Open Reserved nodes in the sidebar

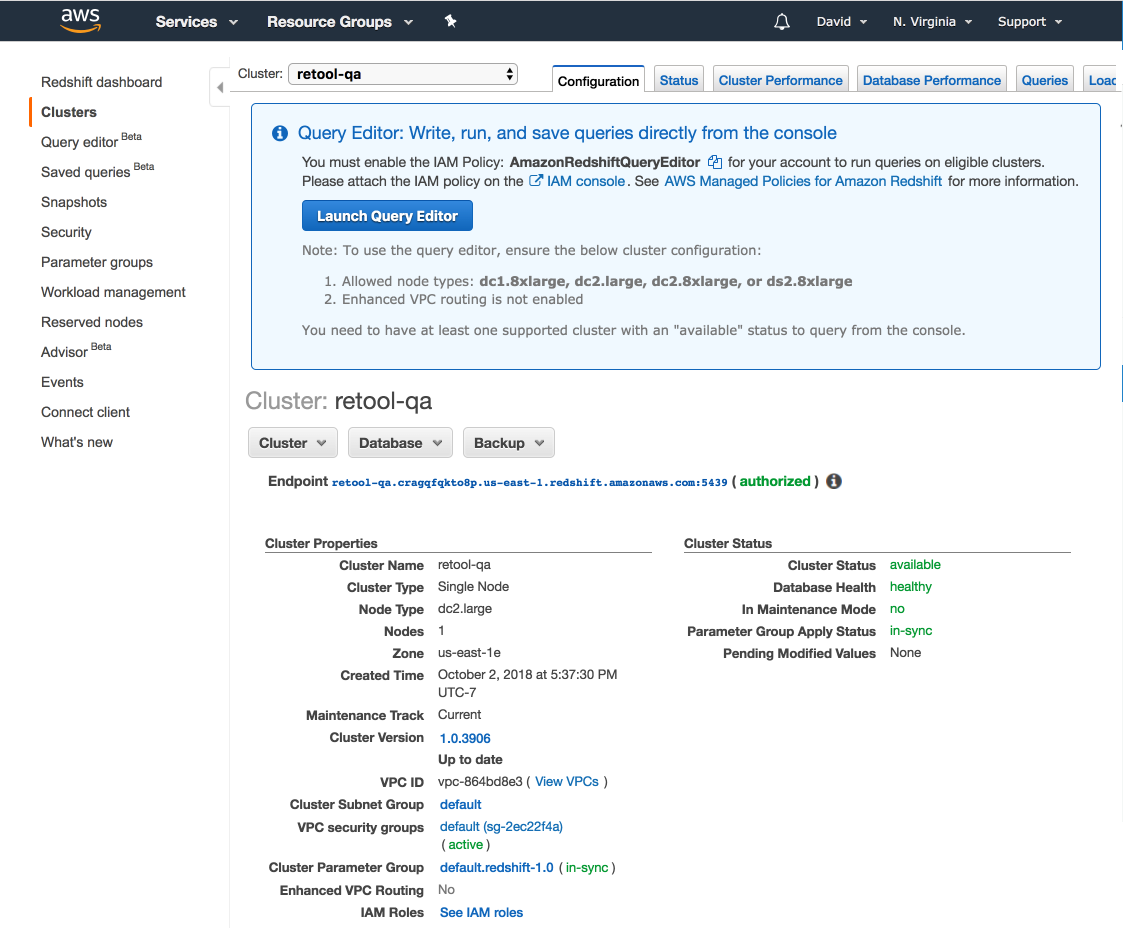click(x=92, y=322)
